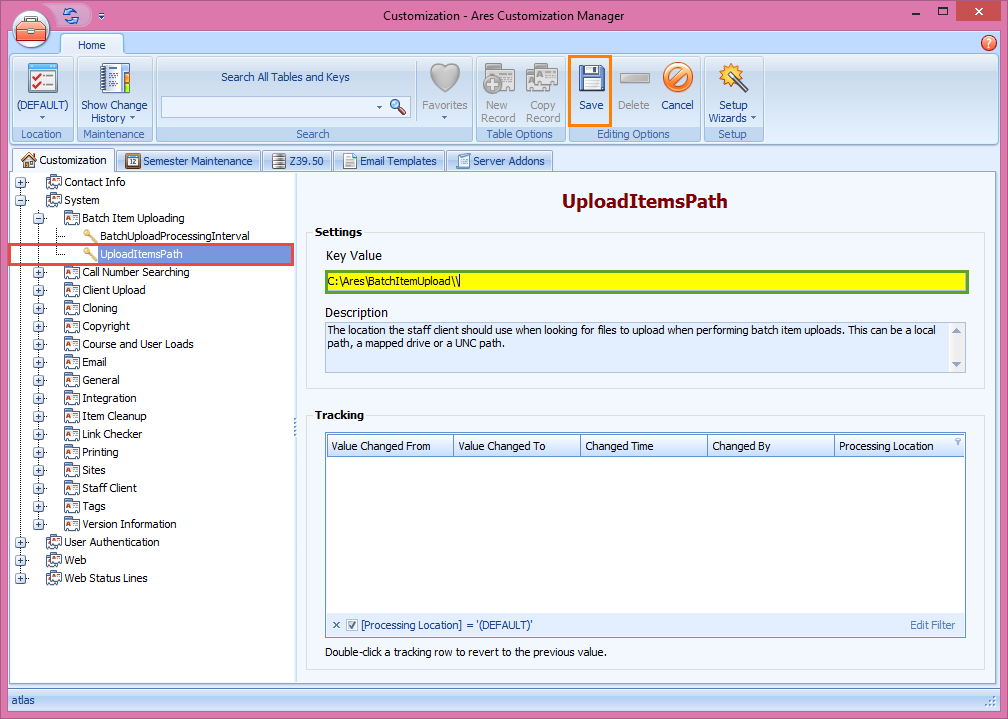1008x719 pixels.
Task: Open the Semester Maintenance tab
Action: click(x=189, y=160)
